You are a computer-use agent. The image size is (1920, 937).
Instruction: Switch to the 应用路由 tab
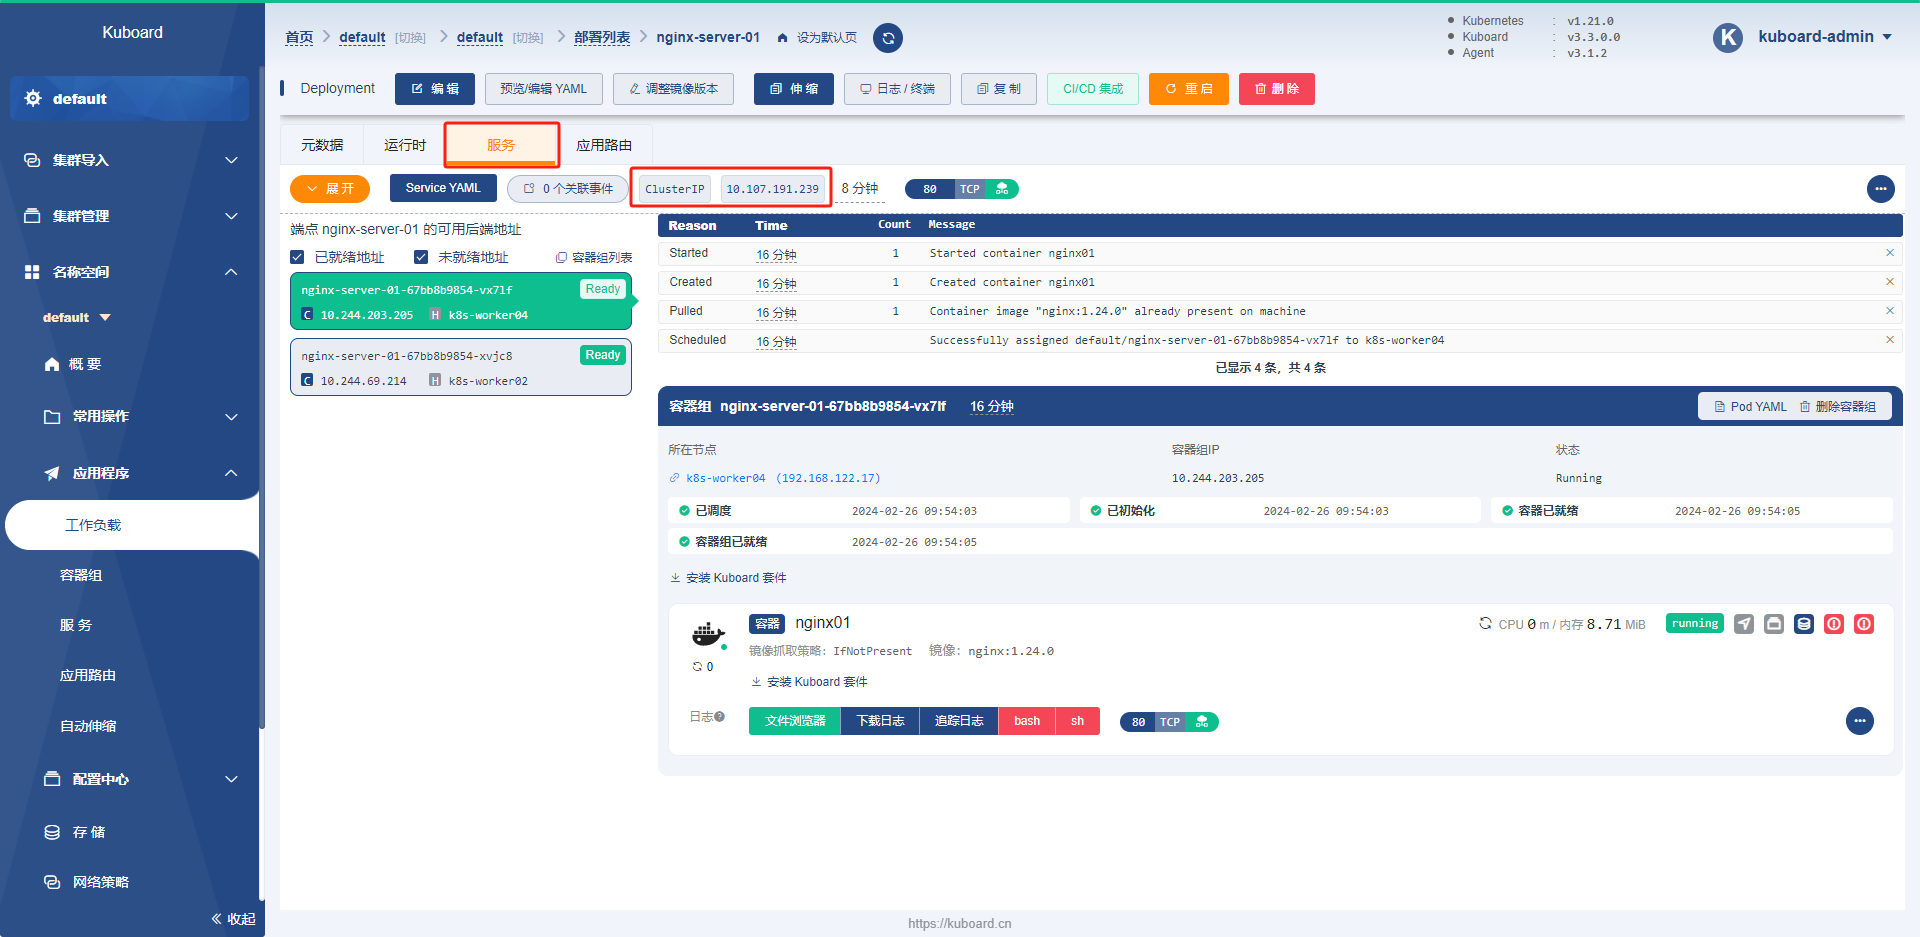pos(604,145)
